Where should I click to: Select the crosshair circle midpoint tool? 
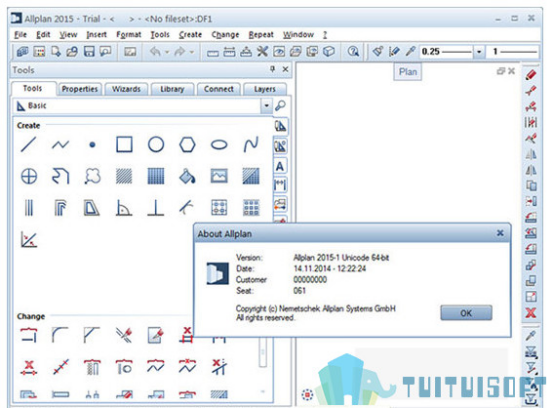[29, 176]
